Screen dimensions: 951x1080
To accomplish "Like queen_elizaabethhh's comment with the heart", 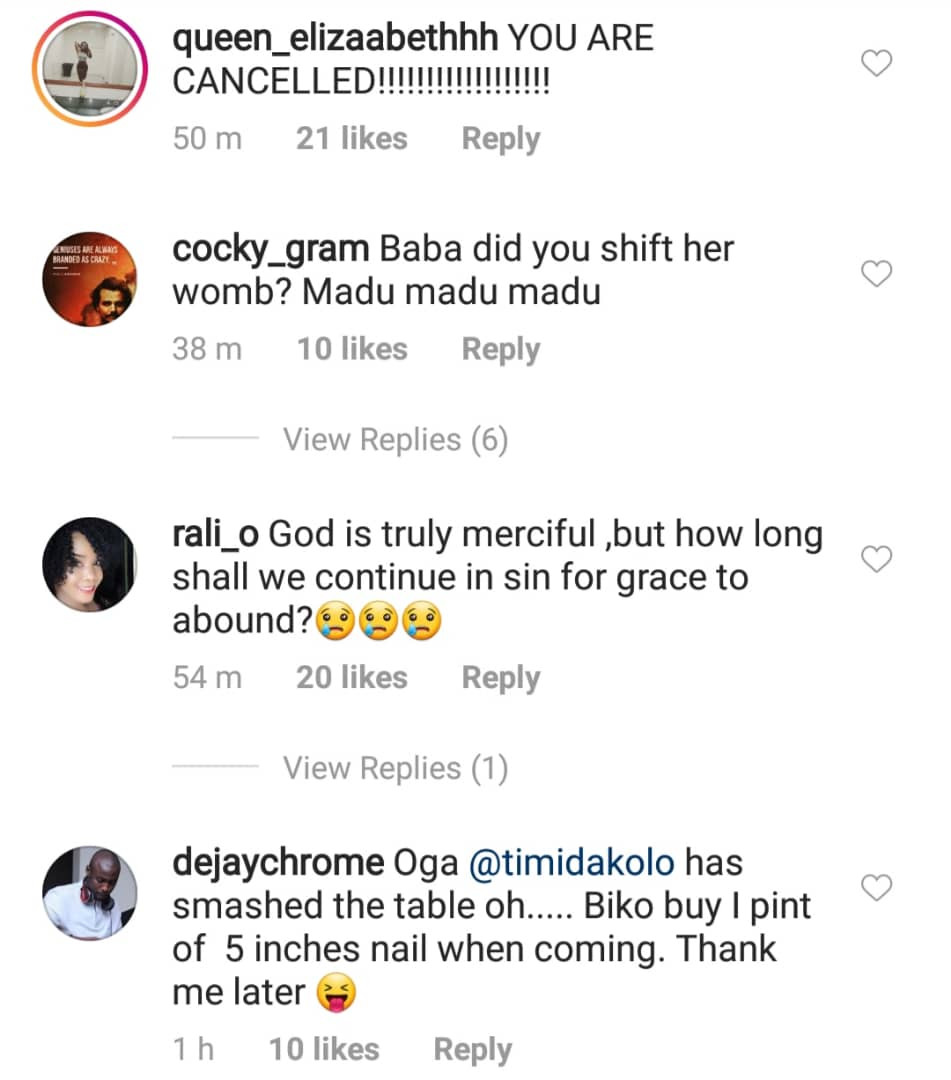I will 876,65.
